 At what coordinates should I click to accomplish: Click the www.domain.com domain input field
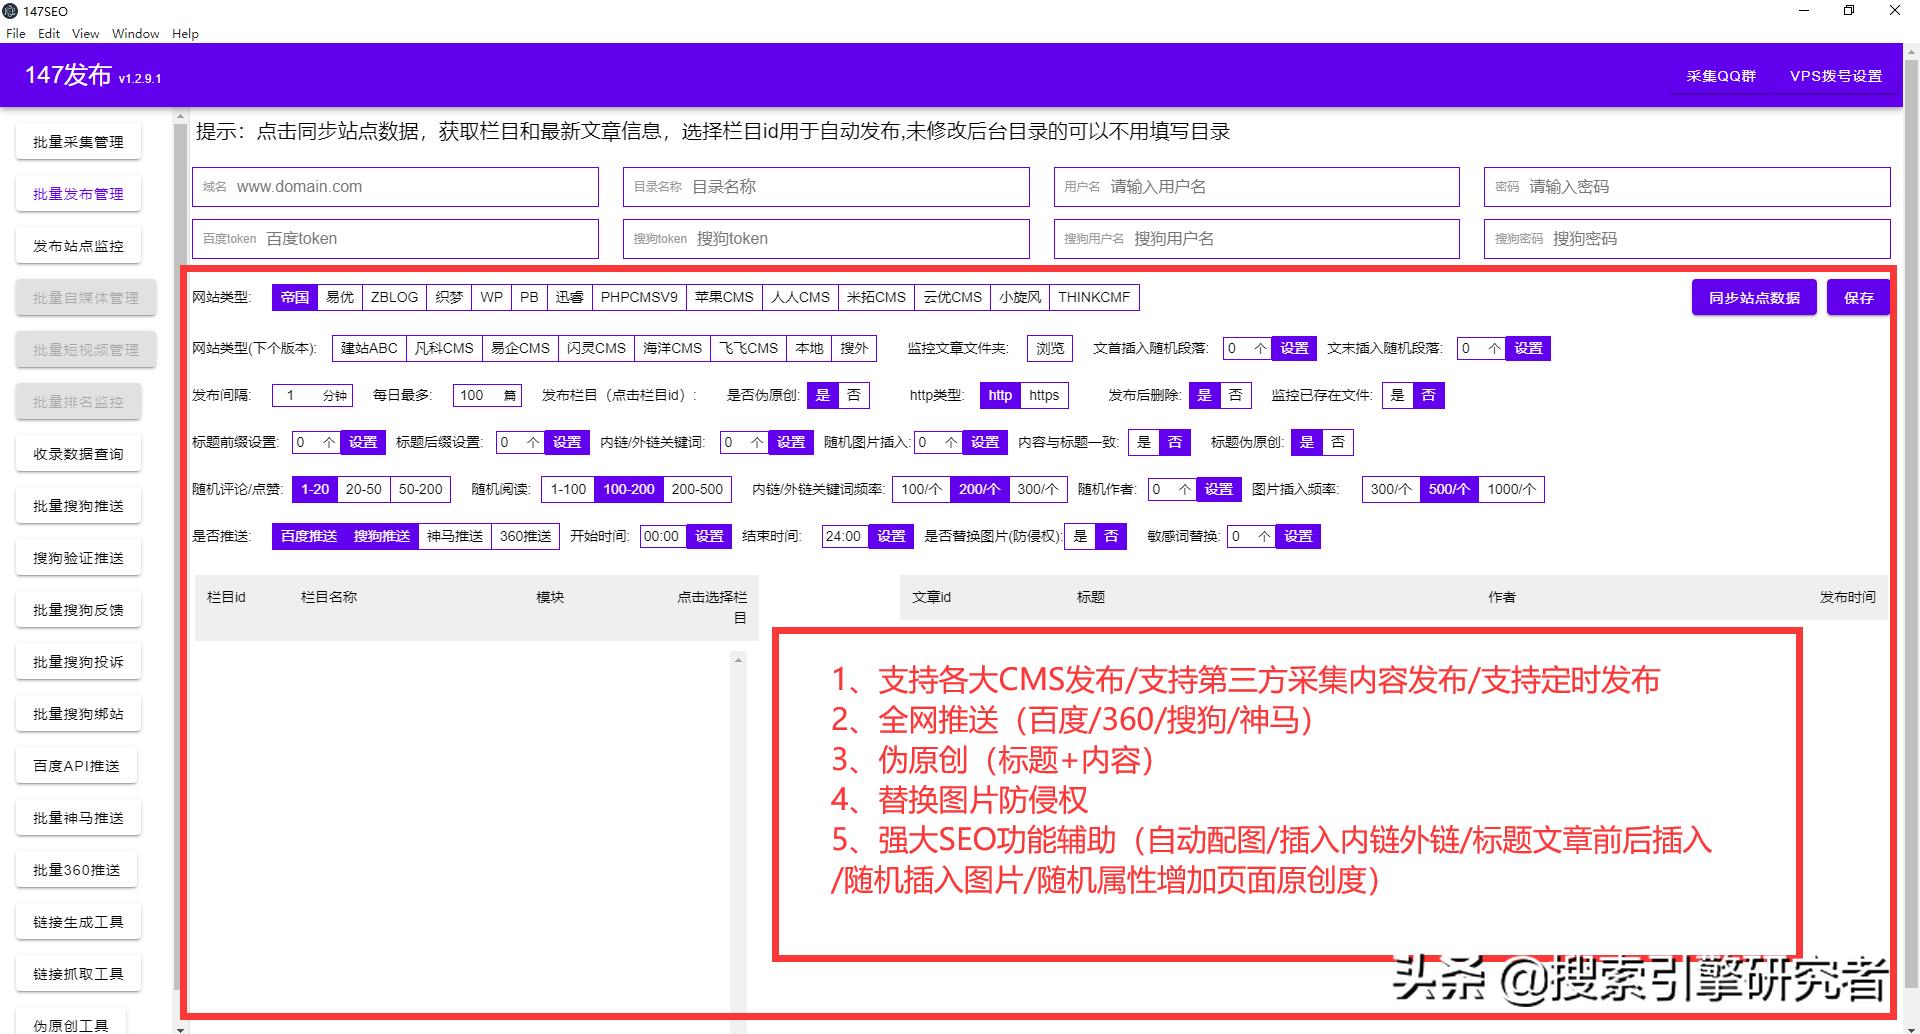pyautogui.click(x=395, y=186)
